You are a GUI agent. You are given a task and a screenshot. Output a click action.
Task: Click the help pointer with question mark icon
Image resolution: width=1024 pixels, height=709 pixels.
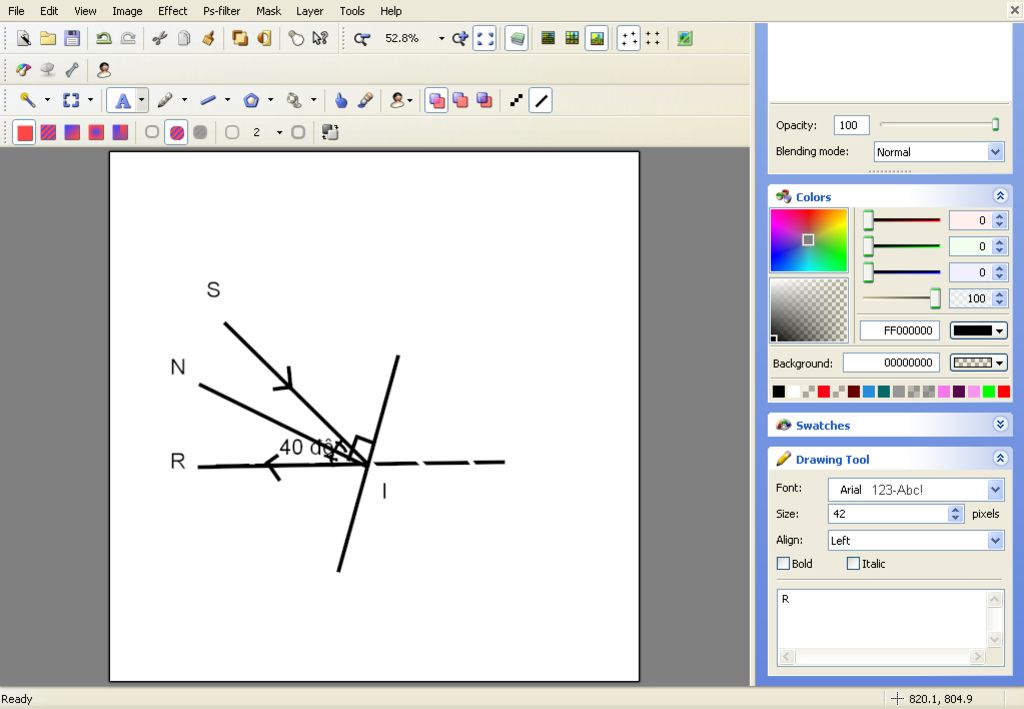[x=320, y=39]
